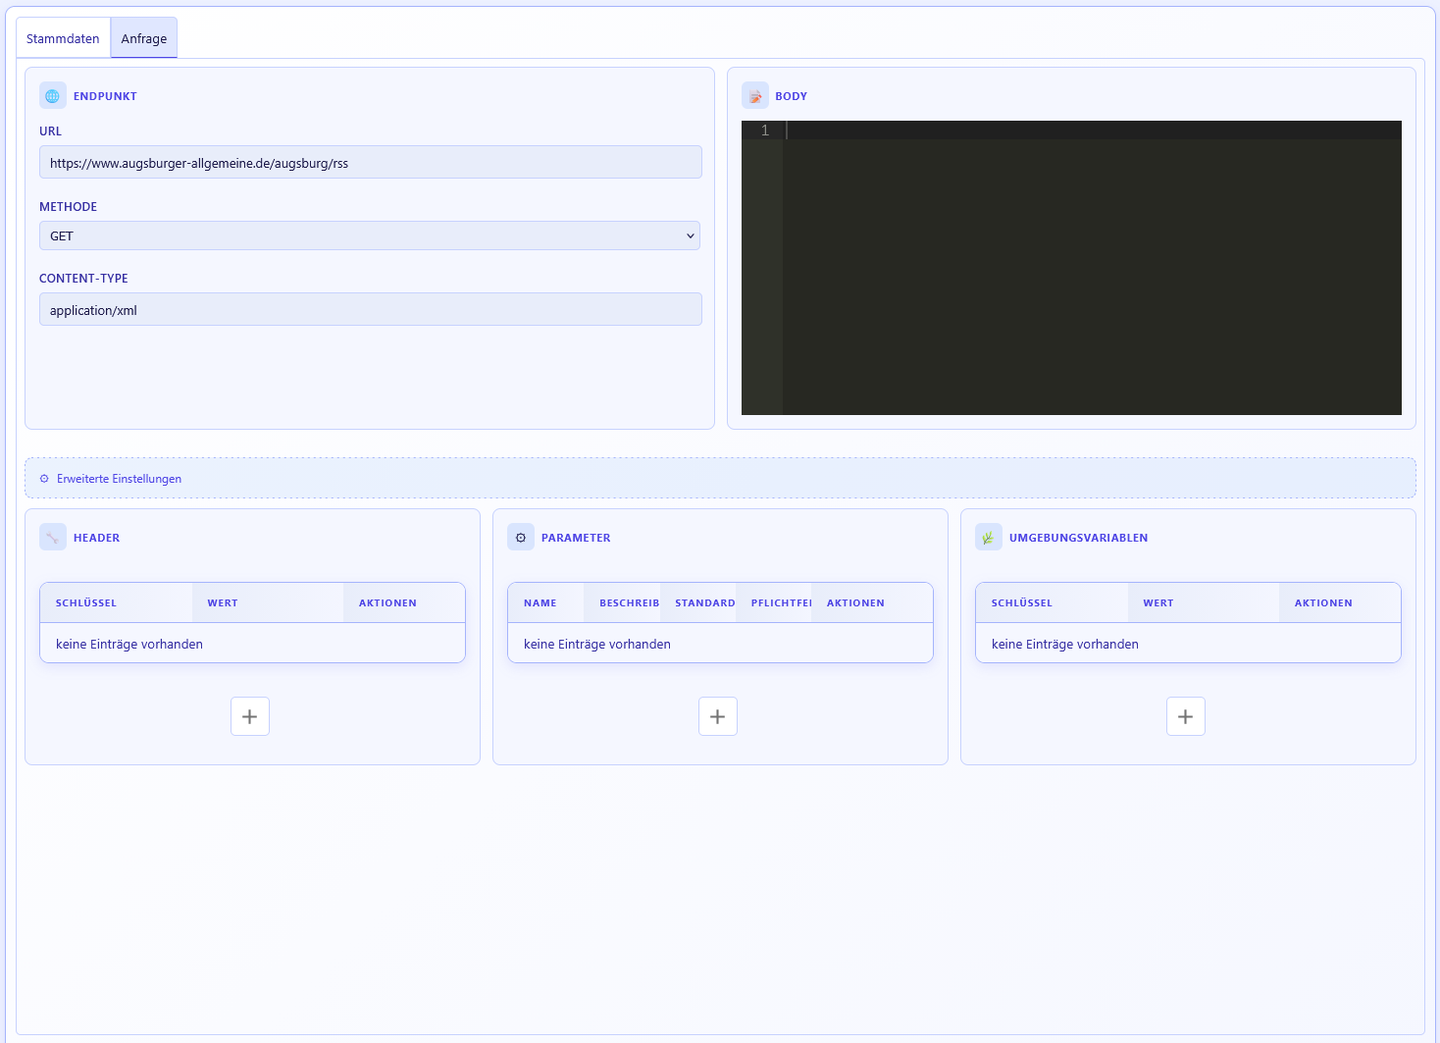
Task: Expand Erweiterte Einstellungen section
Action: [720, 478]
